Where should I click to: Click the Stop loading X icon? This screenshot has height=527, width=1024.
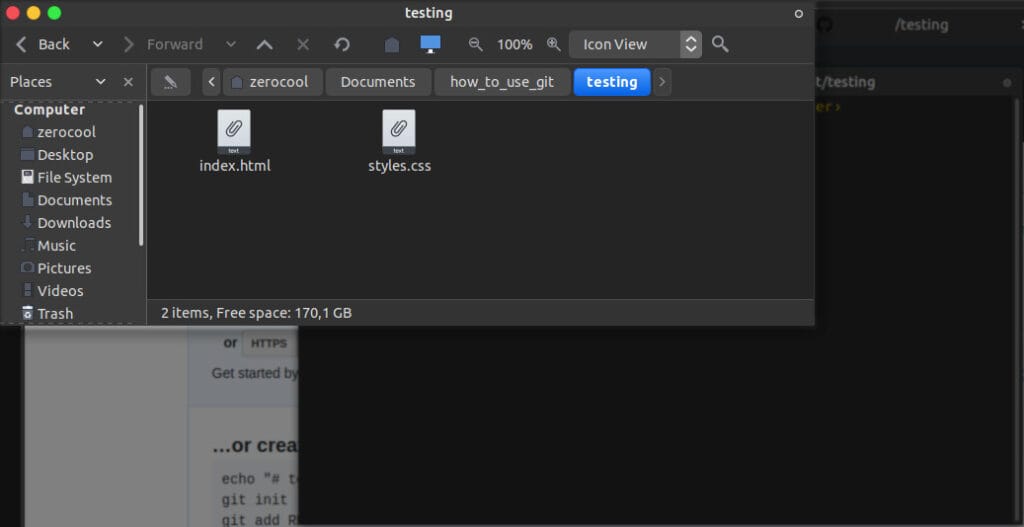pos(303,44)
